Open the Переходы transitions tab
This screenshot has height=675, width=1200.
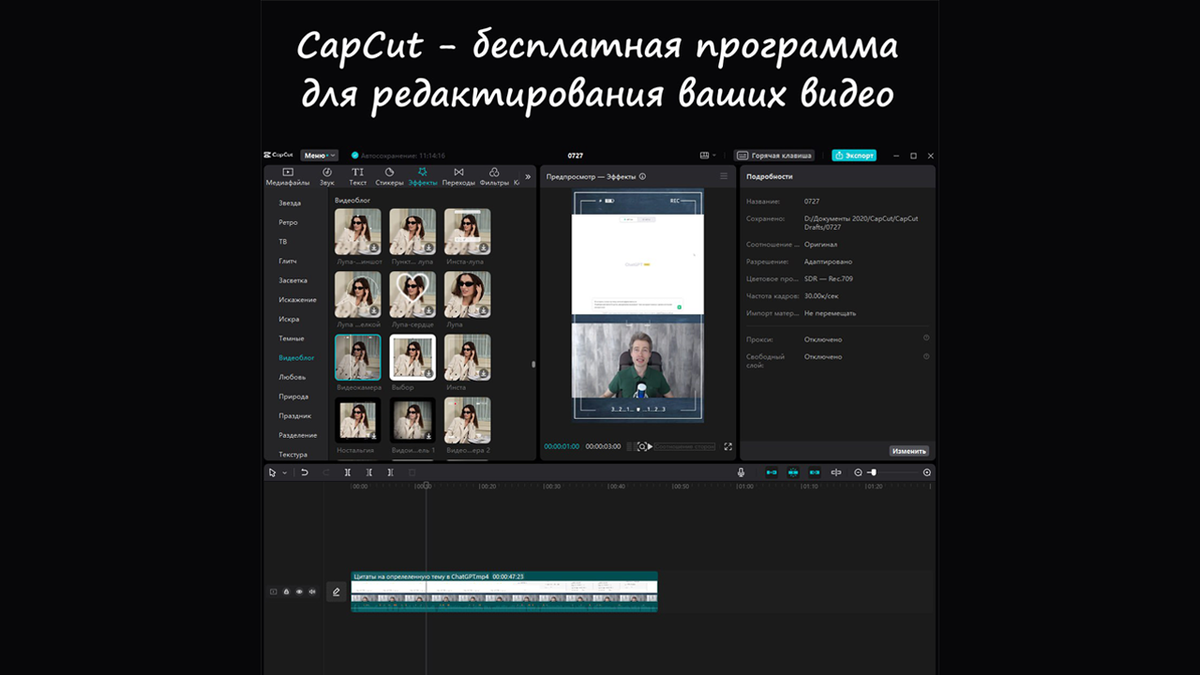pyautogui.click(x=458, y=177)
